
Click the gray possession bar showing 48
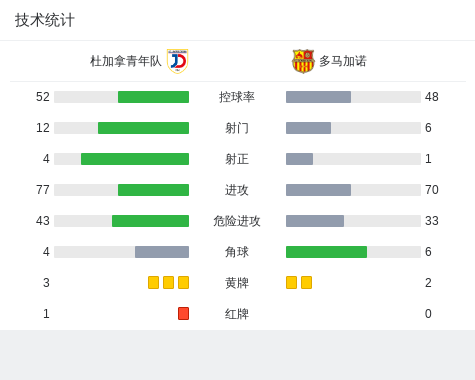click(318, 97)
